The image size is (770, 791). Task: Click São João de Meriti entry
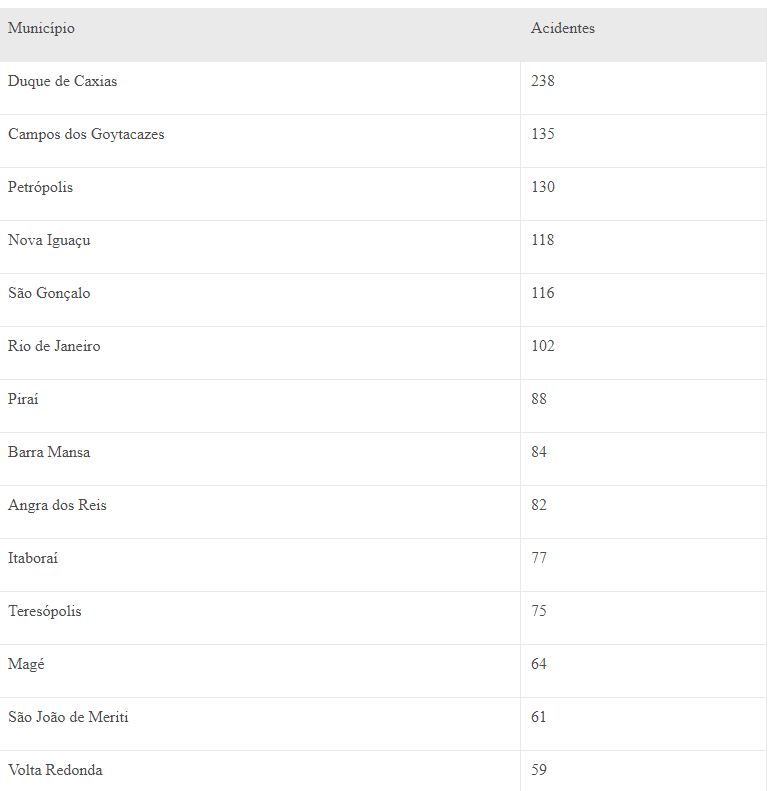(68, 717)
